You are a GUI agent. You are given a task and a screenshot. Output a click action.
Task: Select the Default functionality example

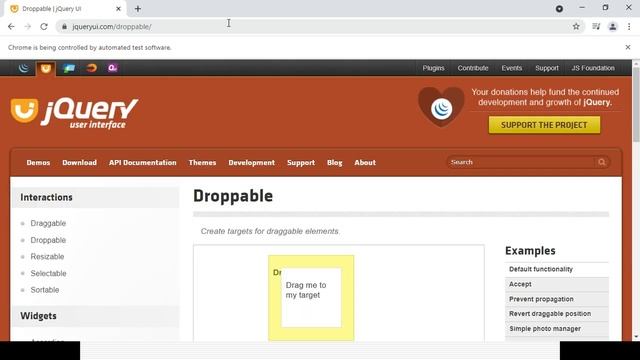click(x=557, y=269)
